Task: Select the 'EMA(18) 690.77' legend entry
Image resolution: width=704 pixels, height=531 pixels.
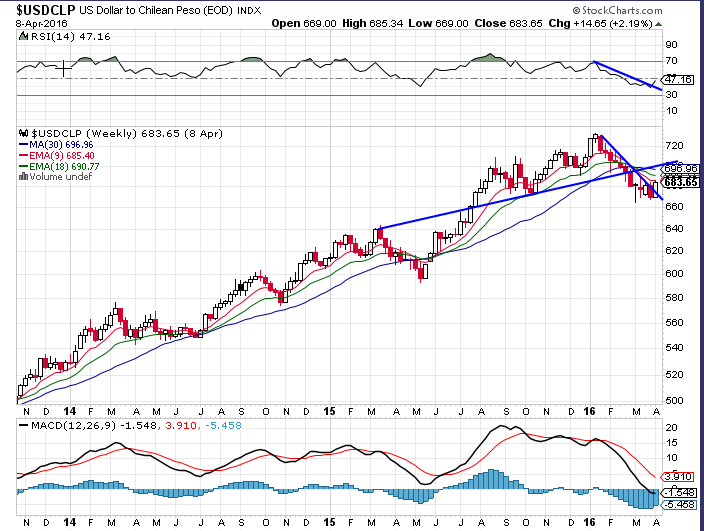Action: point(59,167)
